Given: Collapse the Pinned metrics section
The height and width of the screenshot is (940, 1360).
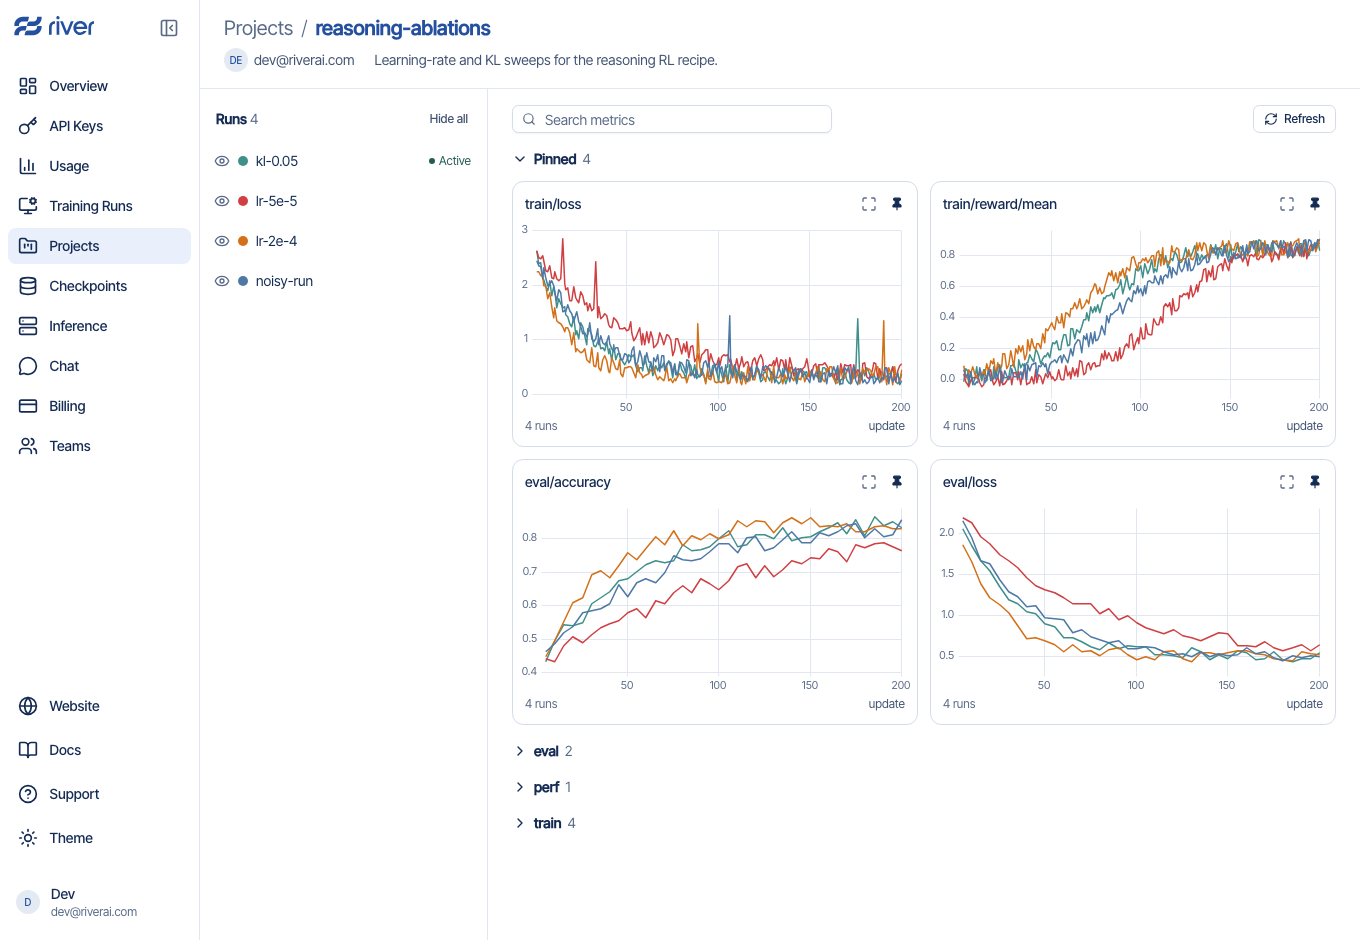Looking at the screenshot, I should [519, 159].
